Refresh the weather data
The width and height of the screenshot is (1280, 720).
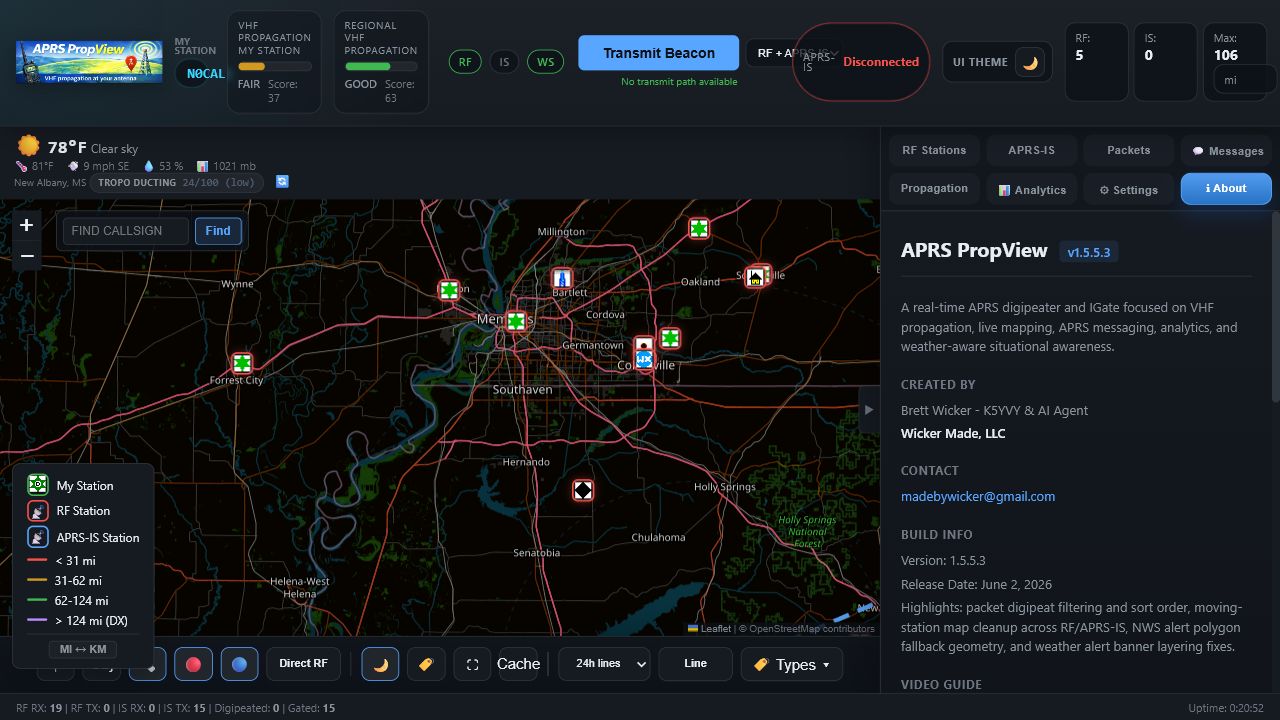point(282,181)
